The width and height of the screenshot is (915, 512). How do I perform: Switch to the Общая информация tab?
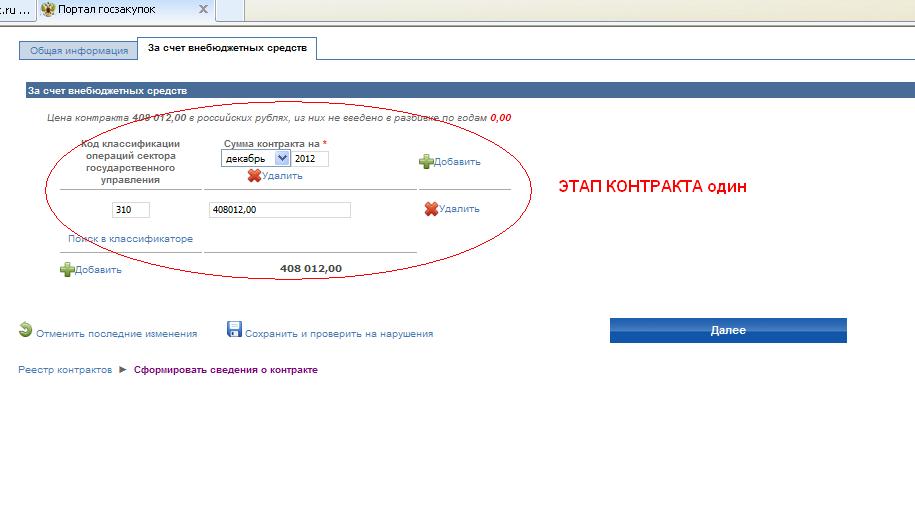[79, 50]
